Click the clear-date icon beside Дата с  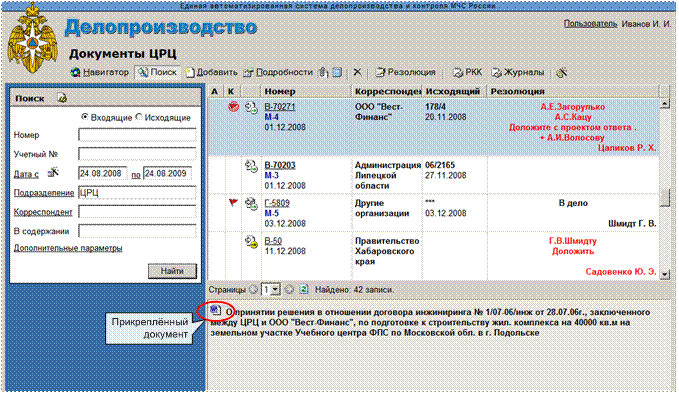(x=53, y=173)
